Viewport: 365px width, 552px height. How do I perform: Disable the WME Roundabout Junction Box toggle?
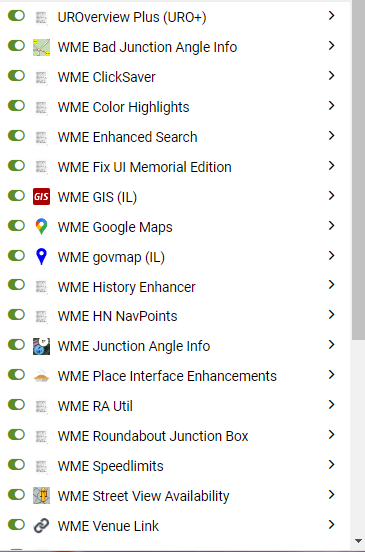16,434
